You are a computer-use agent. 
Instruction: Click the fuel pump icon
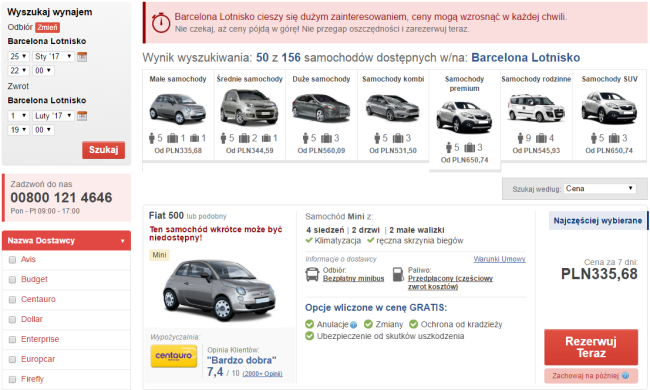point(398,274)
